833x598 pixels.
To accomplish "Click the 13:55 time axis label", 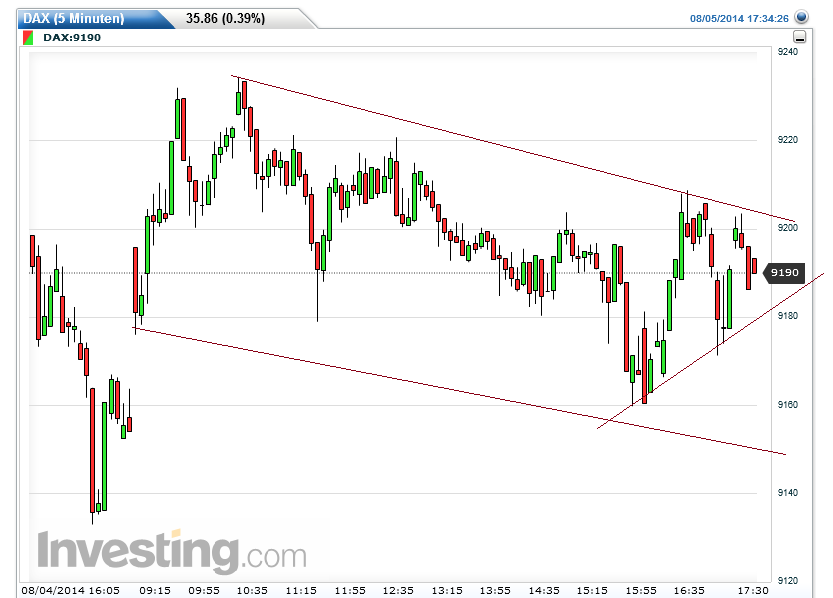I will click(495, 591).
